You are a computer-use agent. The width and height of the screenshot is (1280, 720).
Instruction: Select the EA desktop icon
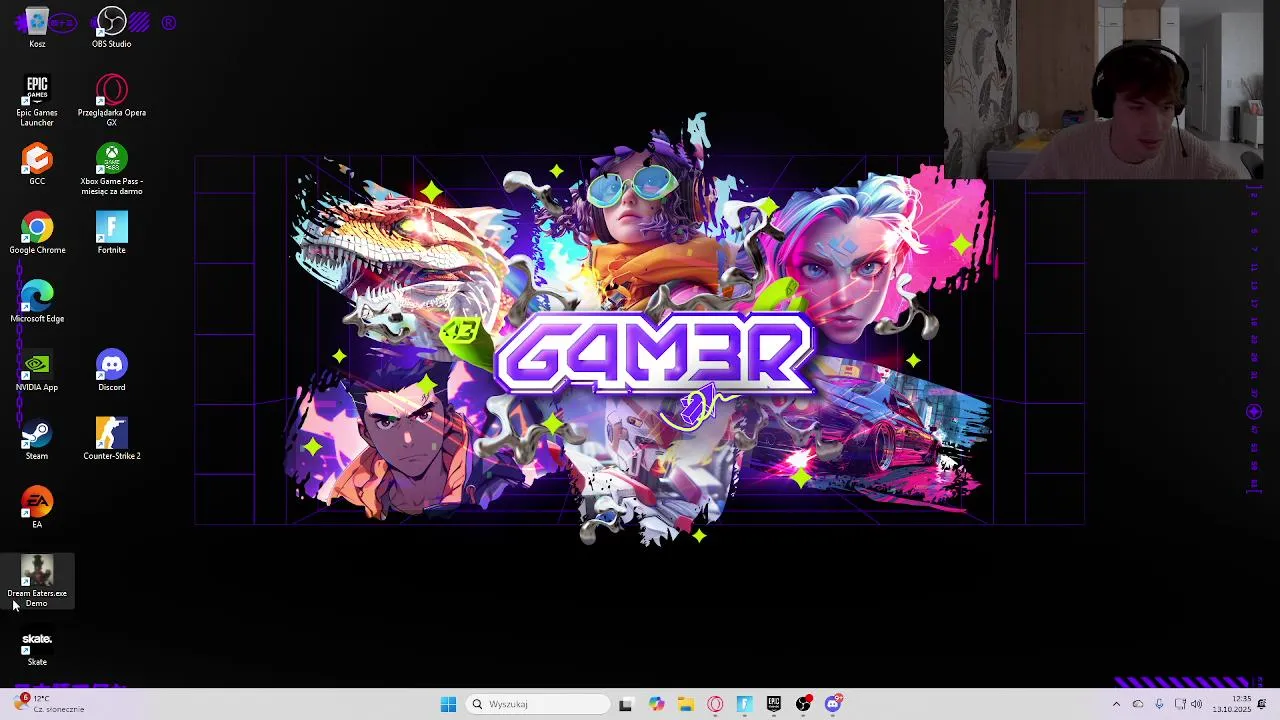coord(37,508)
